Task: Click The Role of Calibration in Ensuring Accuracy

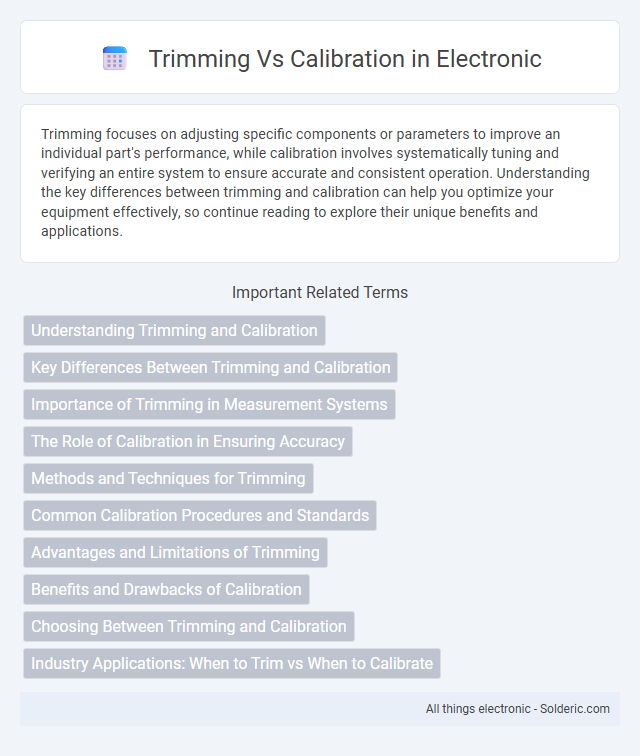Action: (188, 442)
